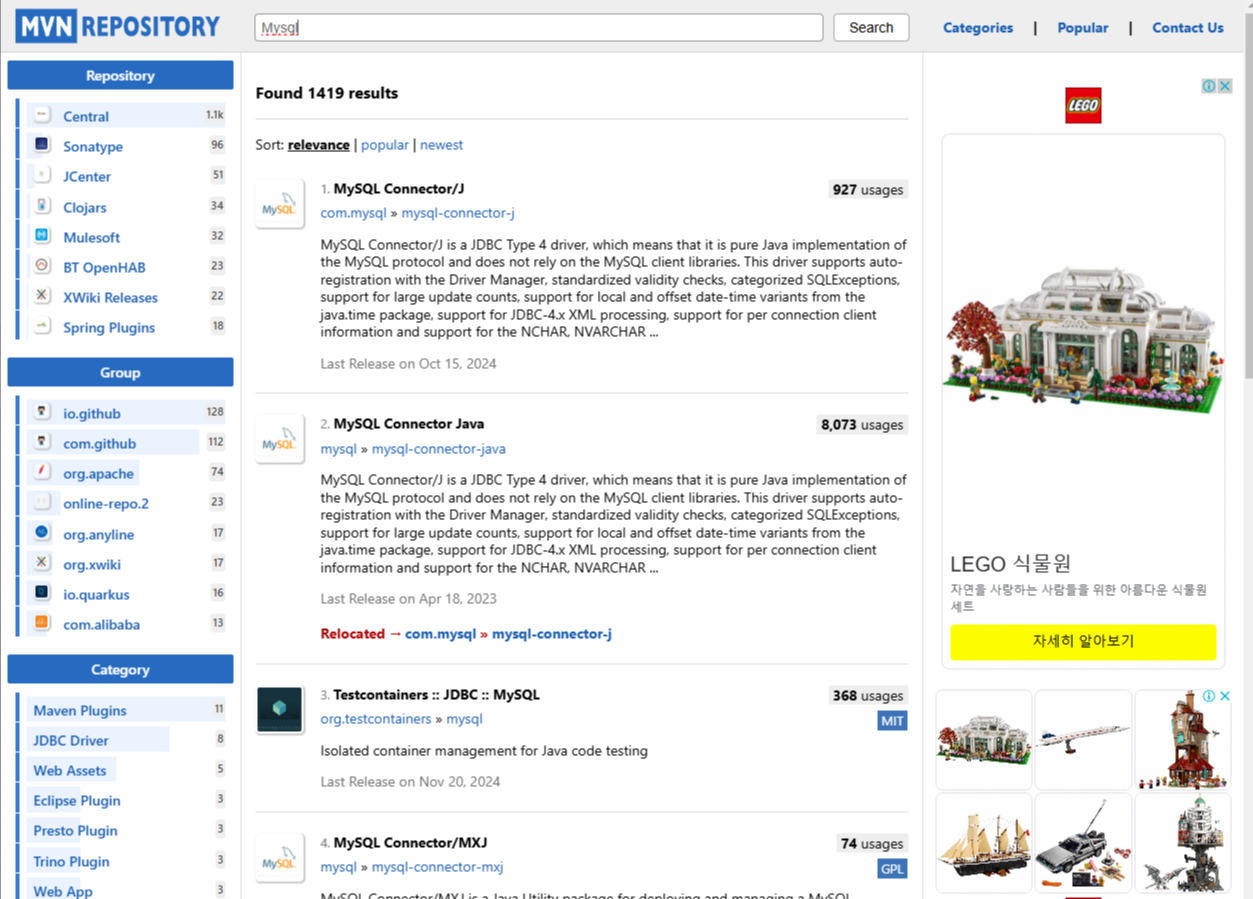The width and height of the screenshot is (1253, 899).
Task: Select the Mulesoft repository icon
Action: point(42,236)
